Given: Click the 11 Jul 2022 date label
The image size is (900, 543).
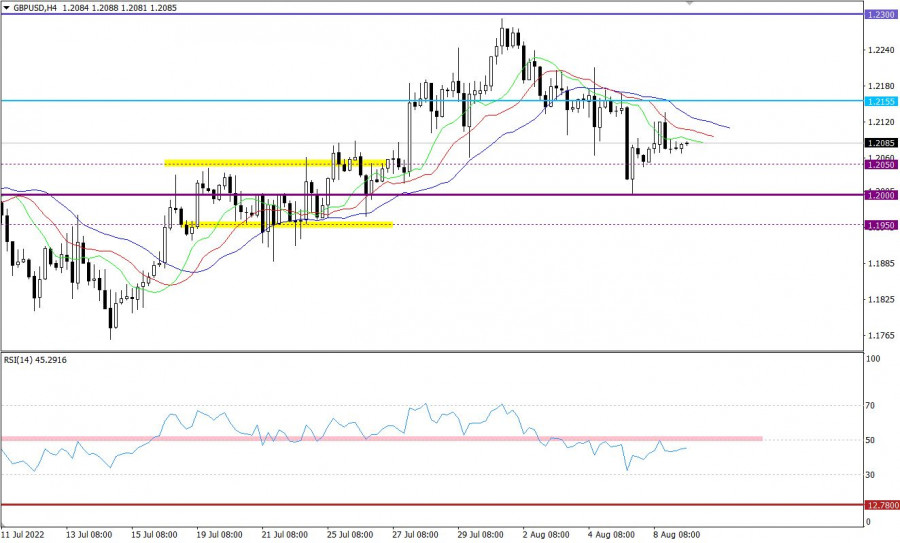Looking at the screenshot, I should coord(24,535).
